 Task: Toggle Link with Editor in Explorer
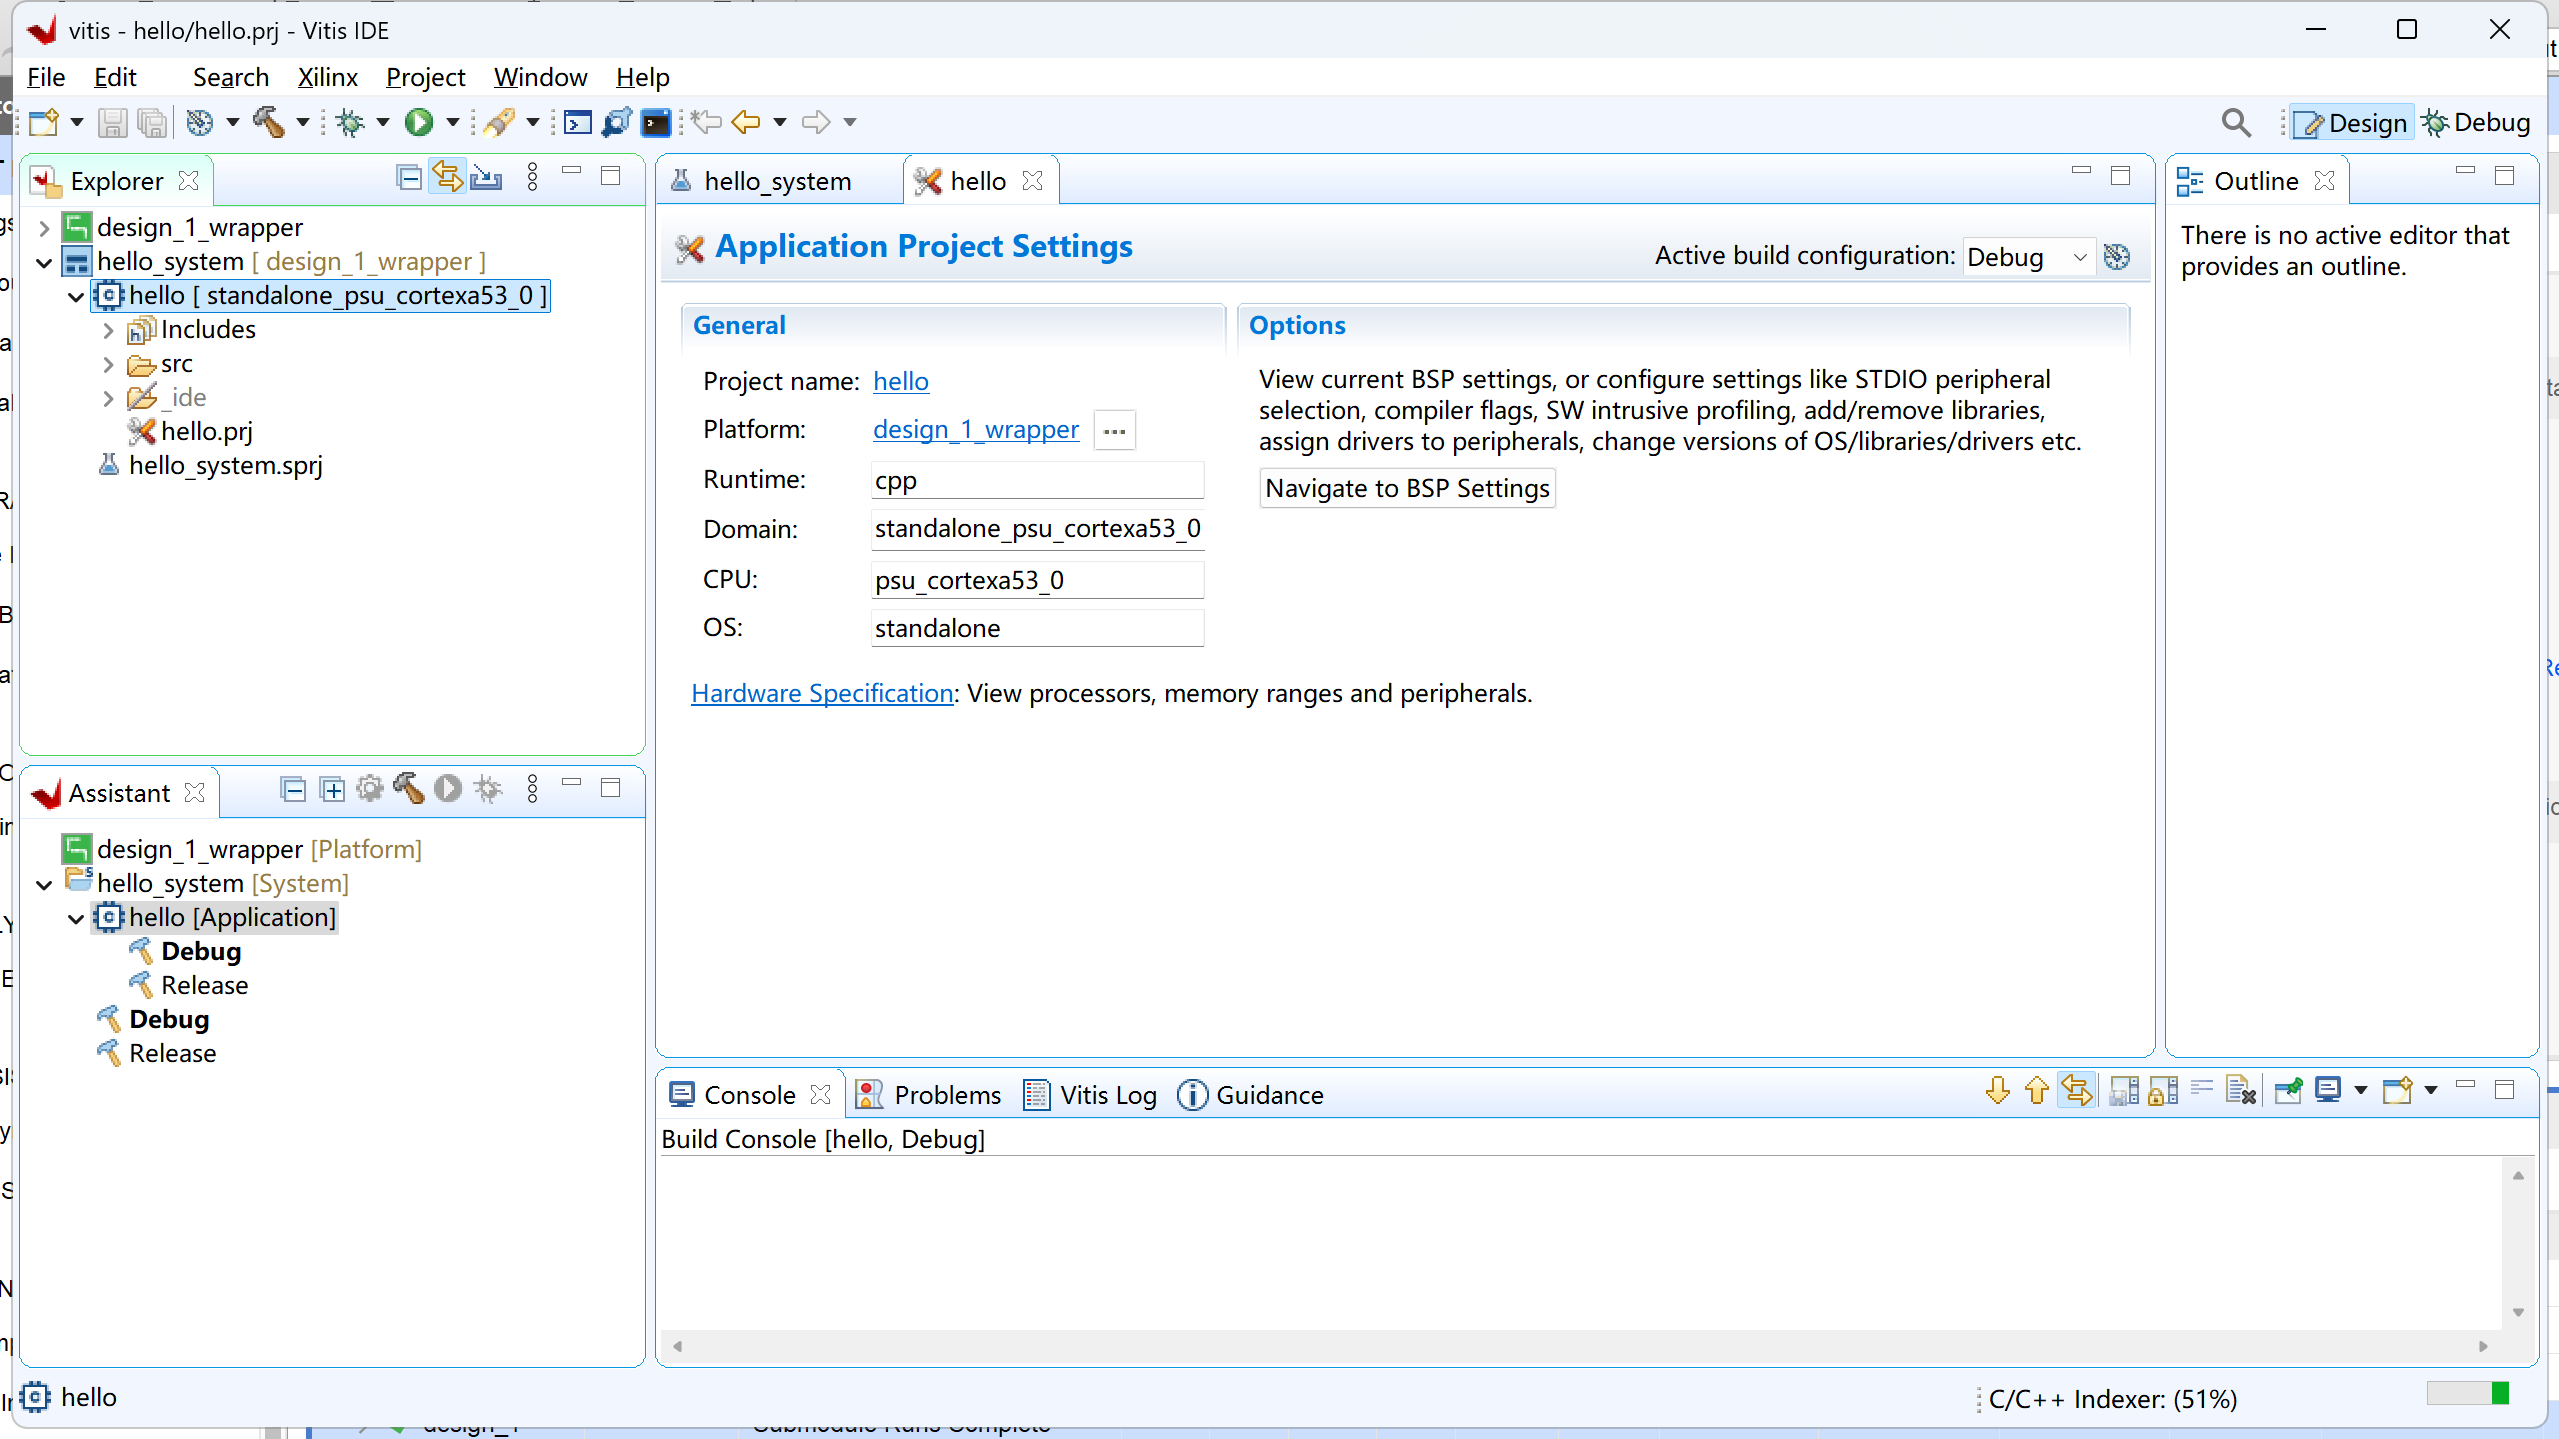(447, 179)
